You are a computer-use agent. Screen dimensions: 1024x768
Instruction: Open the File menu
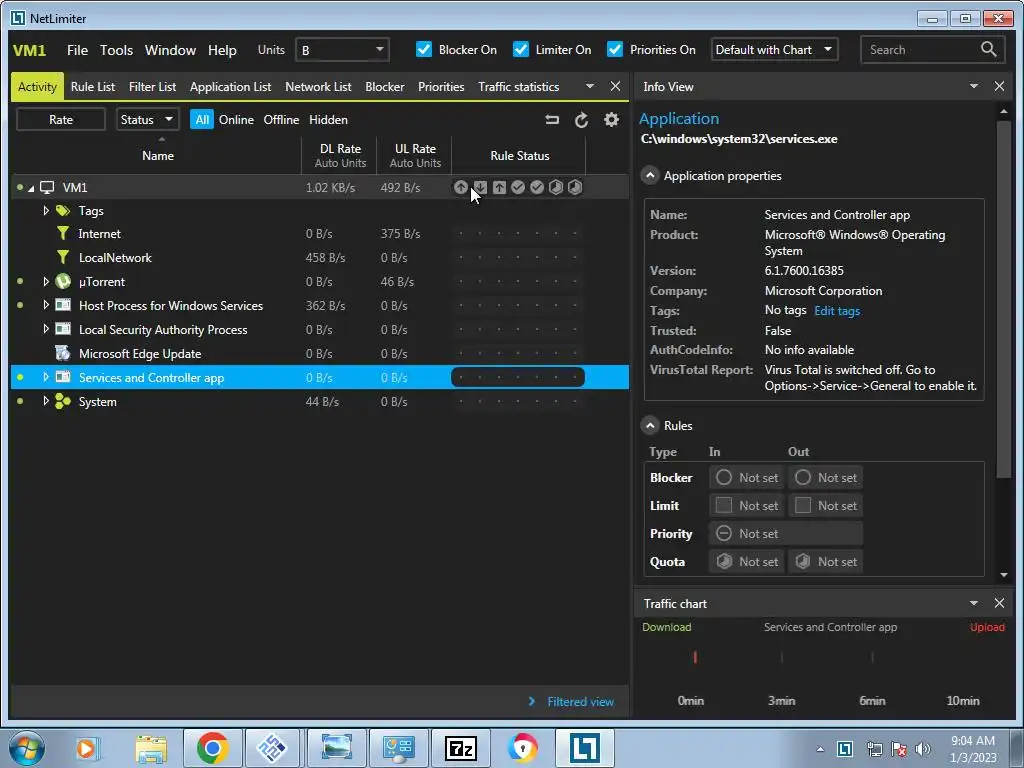pos(77,50)
